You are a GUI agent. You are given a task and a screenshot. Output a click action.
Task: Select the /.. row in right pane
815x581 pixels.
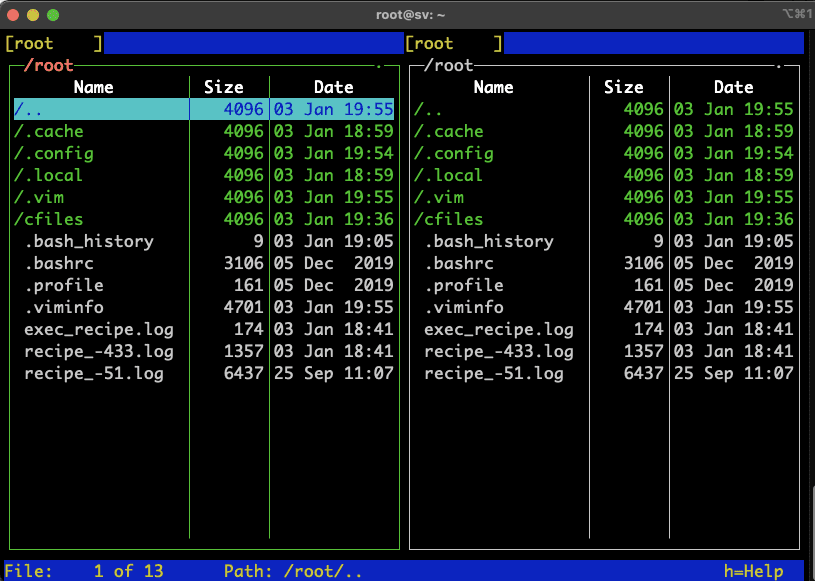[x=604, y=109]
